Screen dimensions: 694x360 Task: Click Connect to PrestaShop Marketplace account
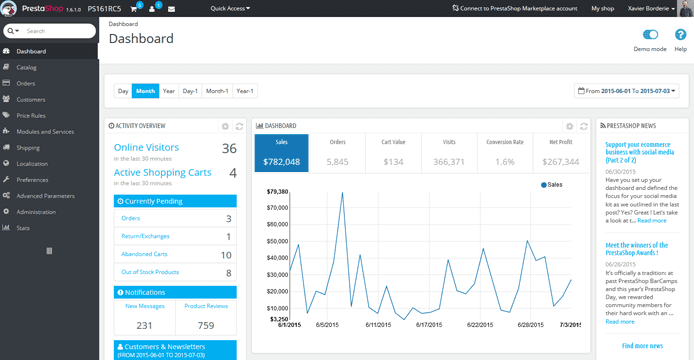[x=515, y=8]
